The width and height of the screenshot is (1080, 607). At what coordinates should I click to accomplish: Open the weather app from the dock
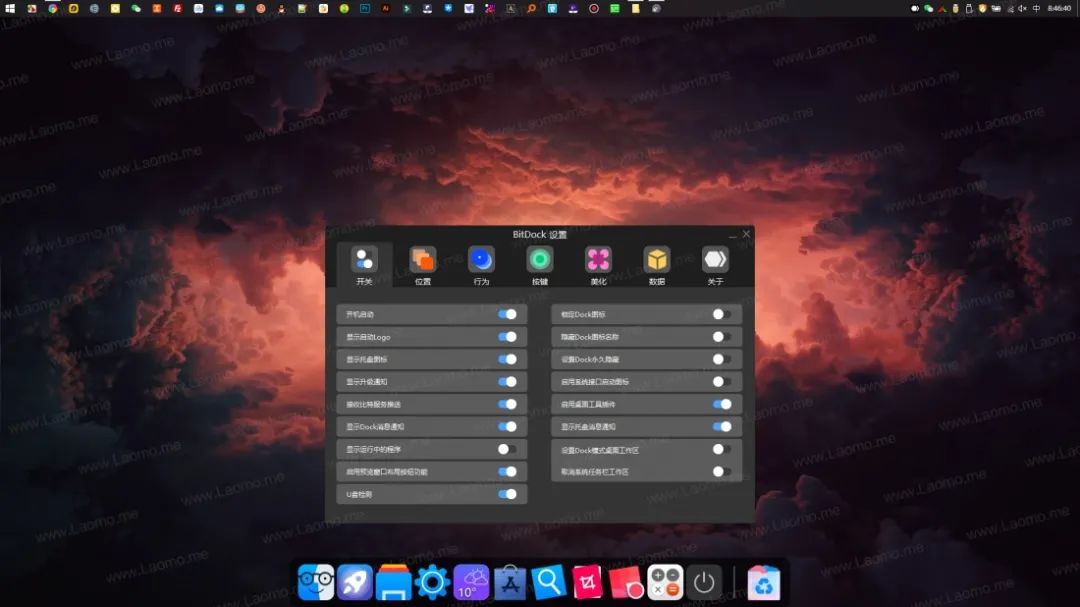pos(471,580)
